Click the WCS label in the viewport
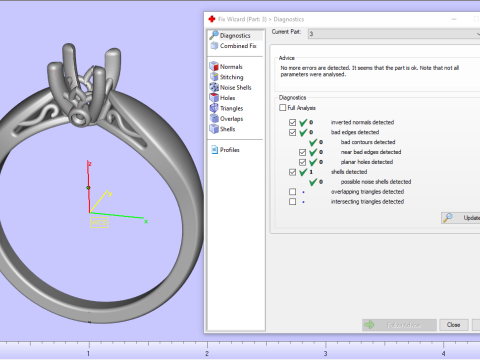This screenshot has height=360, width=480. point(99,222)
